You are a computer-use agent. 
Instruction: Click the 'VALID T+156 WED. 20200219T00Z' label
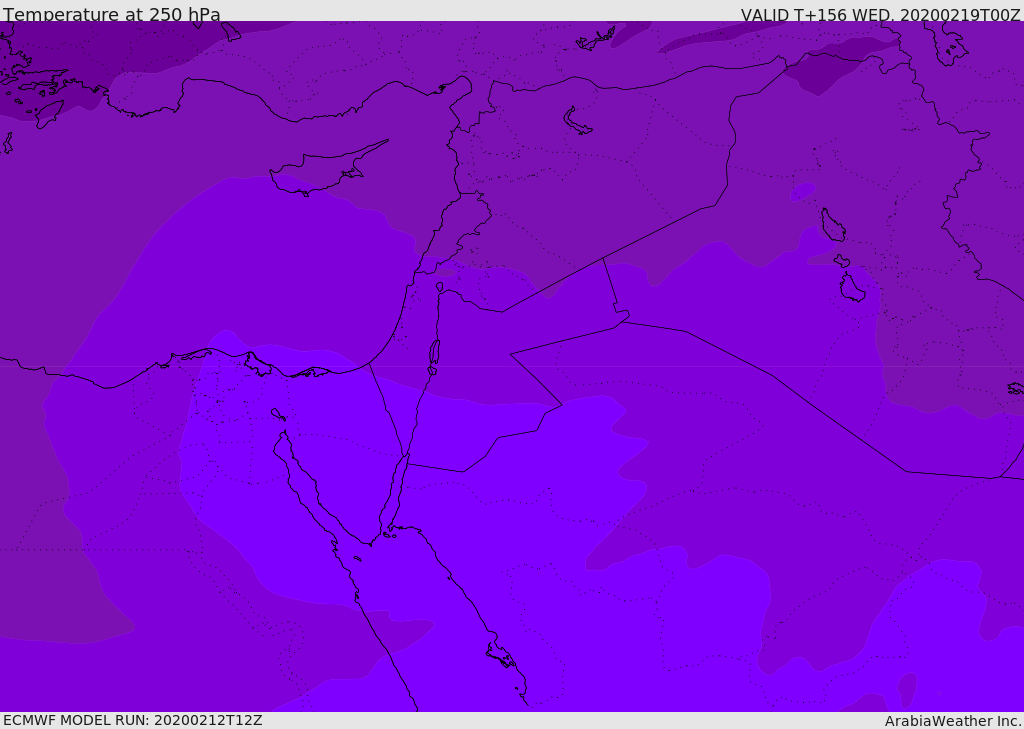(880, 14)
